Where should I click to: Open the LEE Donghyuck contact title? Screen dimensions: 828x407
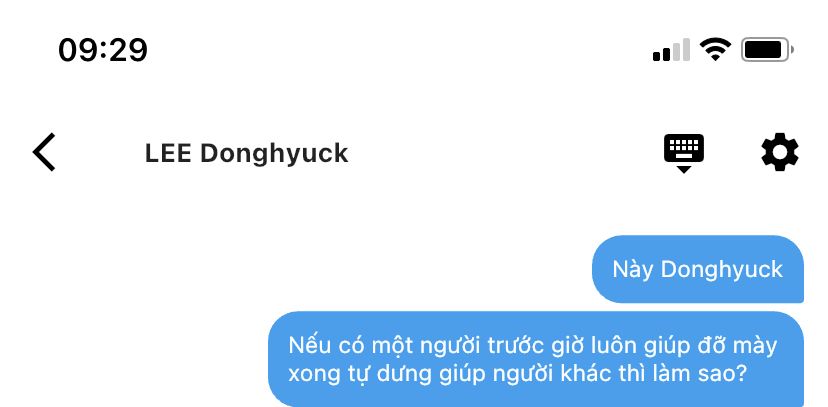tap(247, 154)
